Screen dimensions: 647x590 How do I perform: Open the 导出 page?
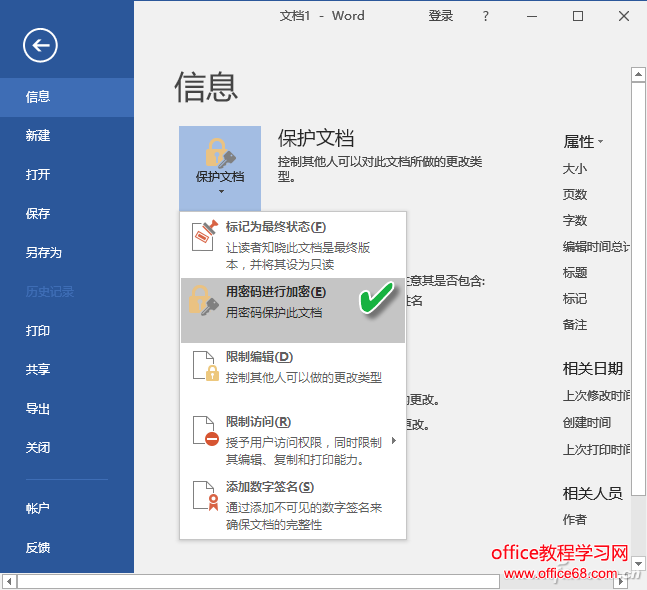(x=67, y=408)
